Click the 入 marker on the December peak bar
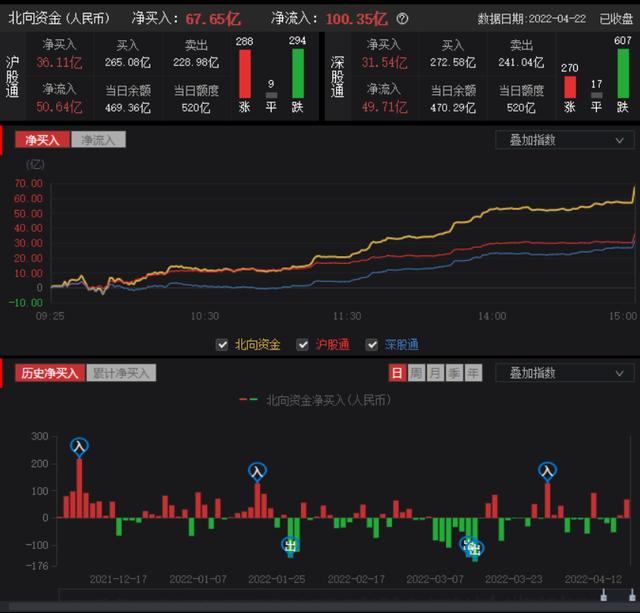 click(80, 446)
